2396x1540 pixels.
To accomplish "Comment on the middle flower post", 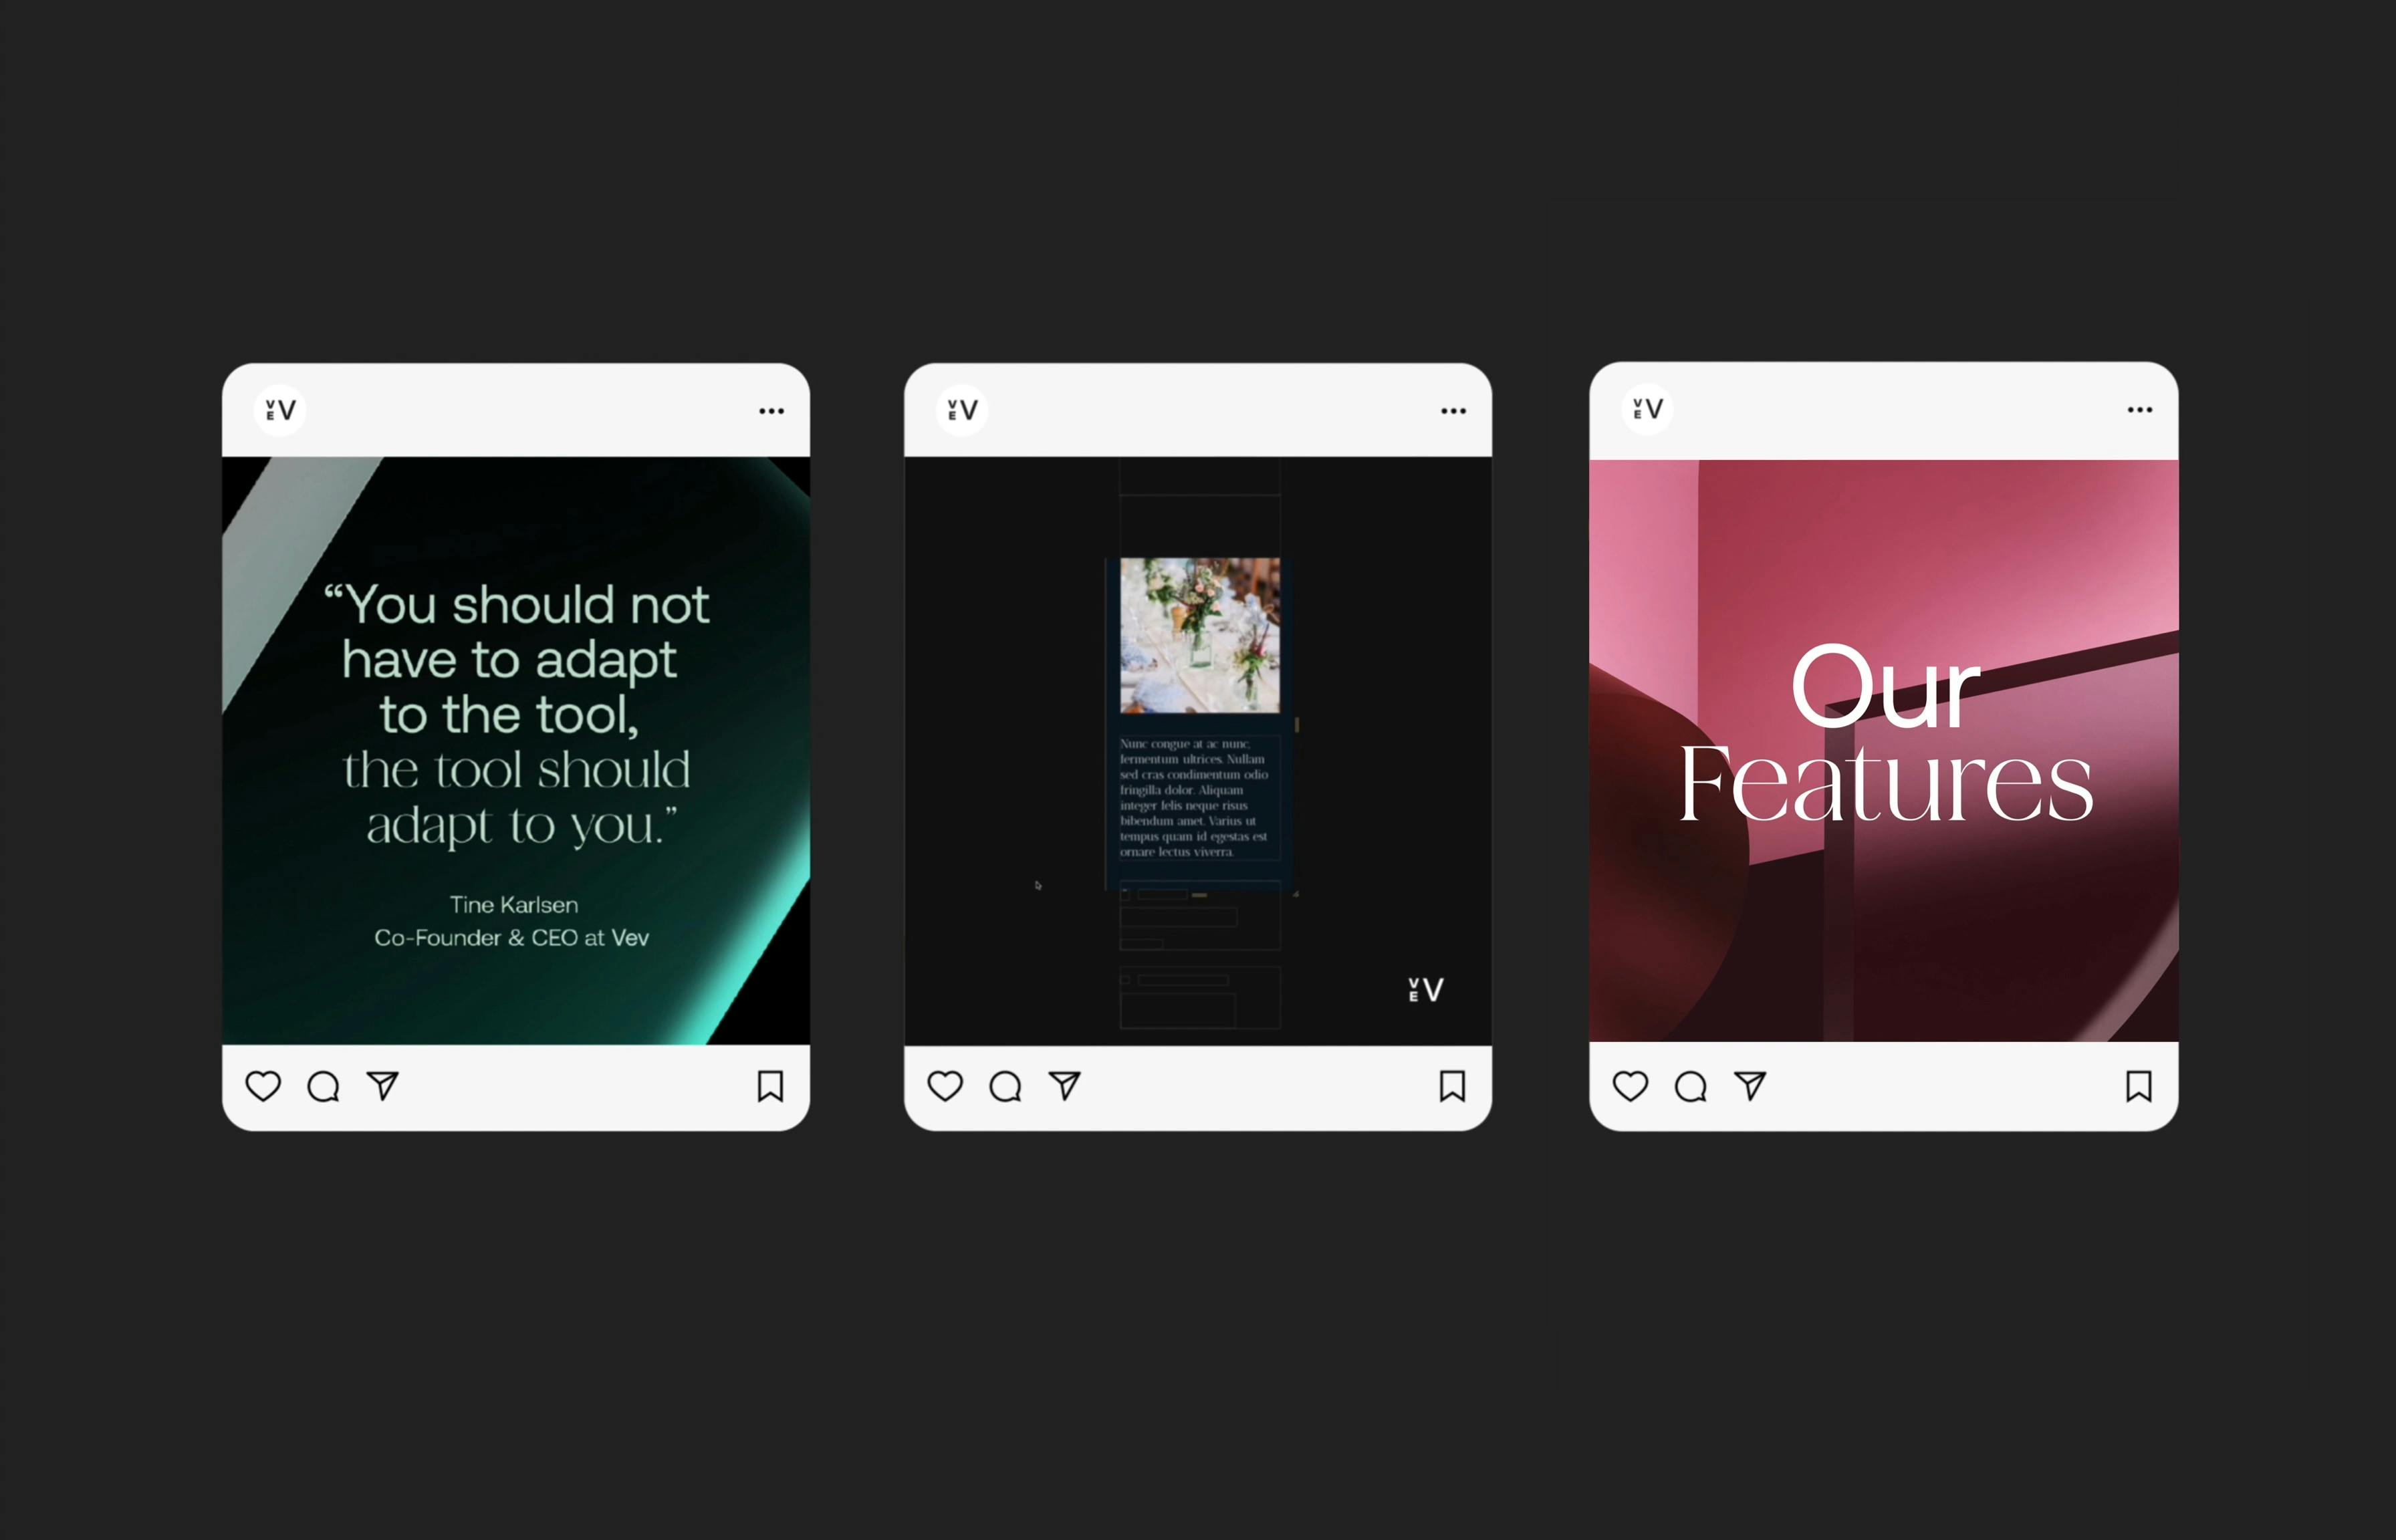I will (x=1005, y=1086).
